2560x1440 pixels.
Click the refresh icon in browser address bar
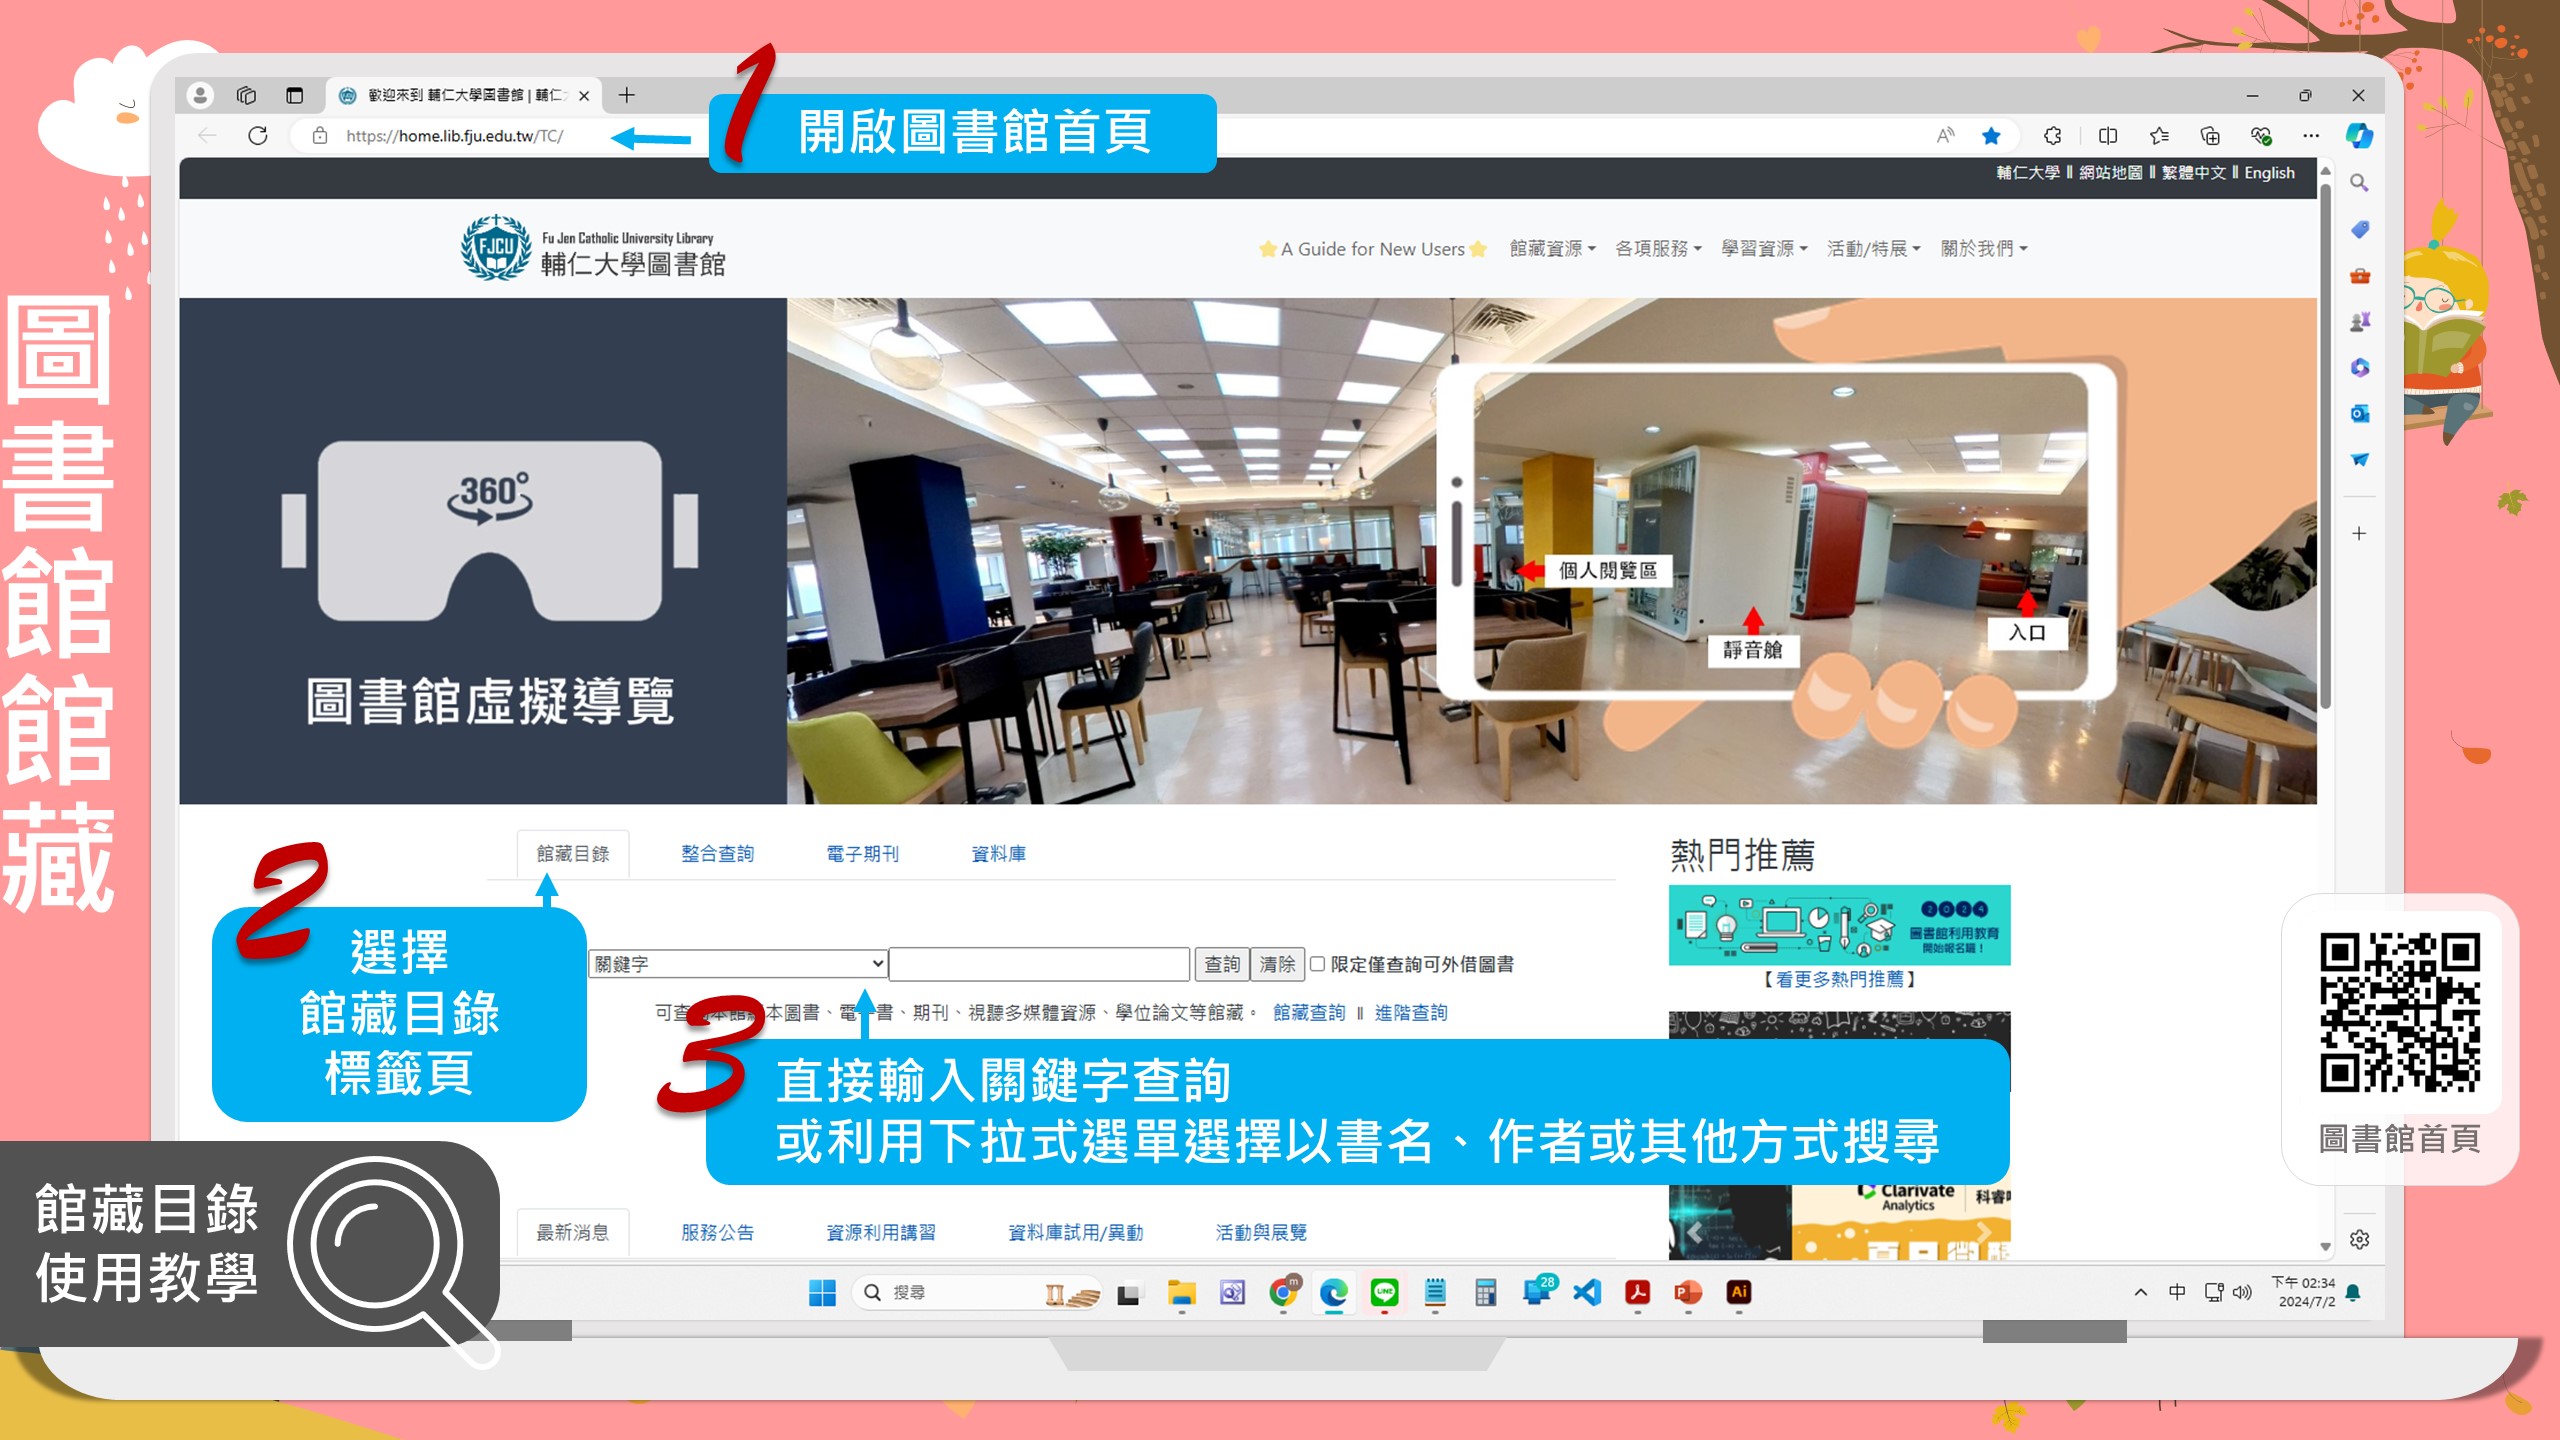[258, 135]
